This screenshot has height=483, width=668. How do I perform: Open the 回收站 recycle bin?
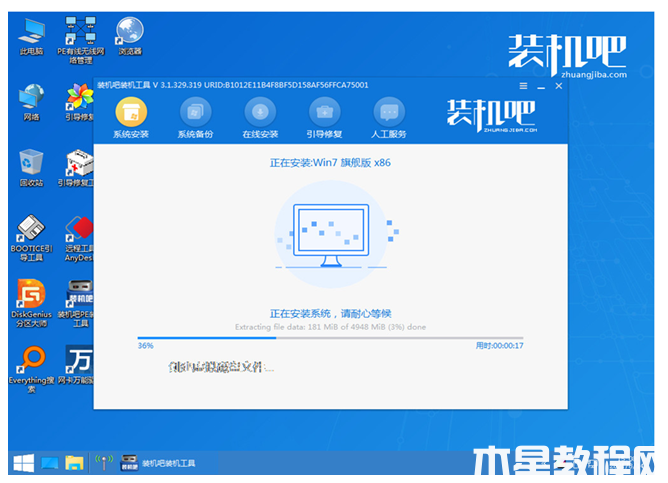[32, 168]
